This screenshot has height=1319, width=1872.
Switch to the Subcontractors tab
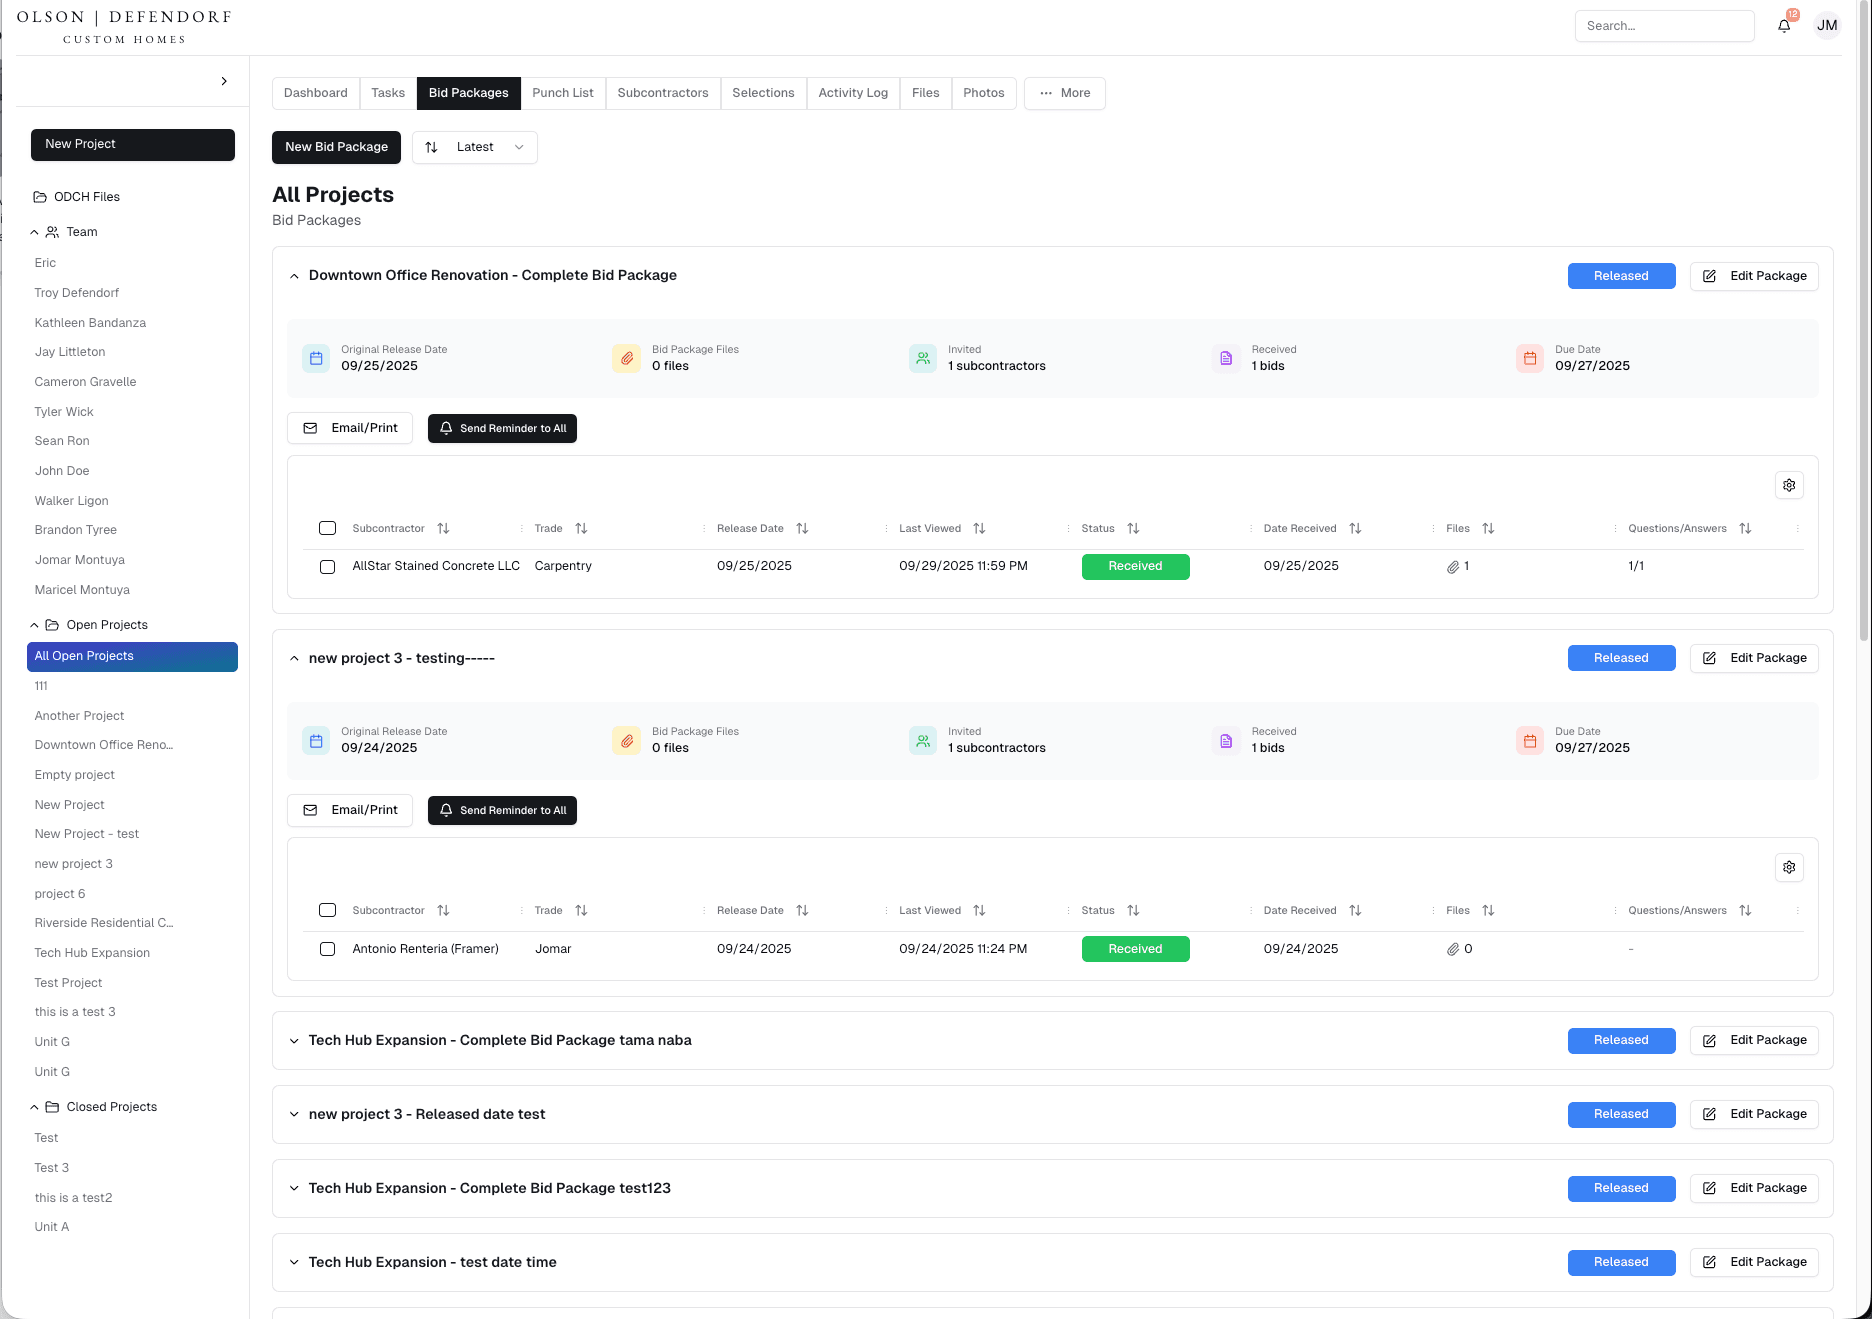pyautogui.click(x=662, y=93)
